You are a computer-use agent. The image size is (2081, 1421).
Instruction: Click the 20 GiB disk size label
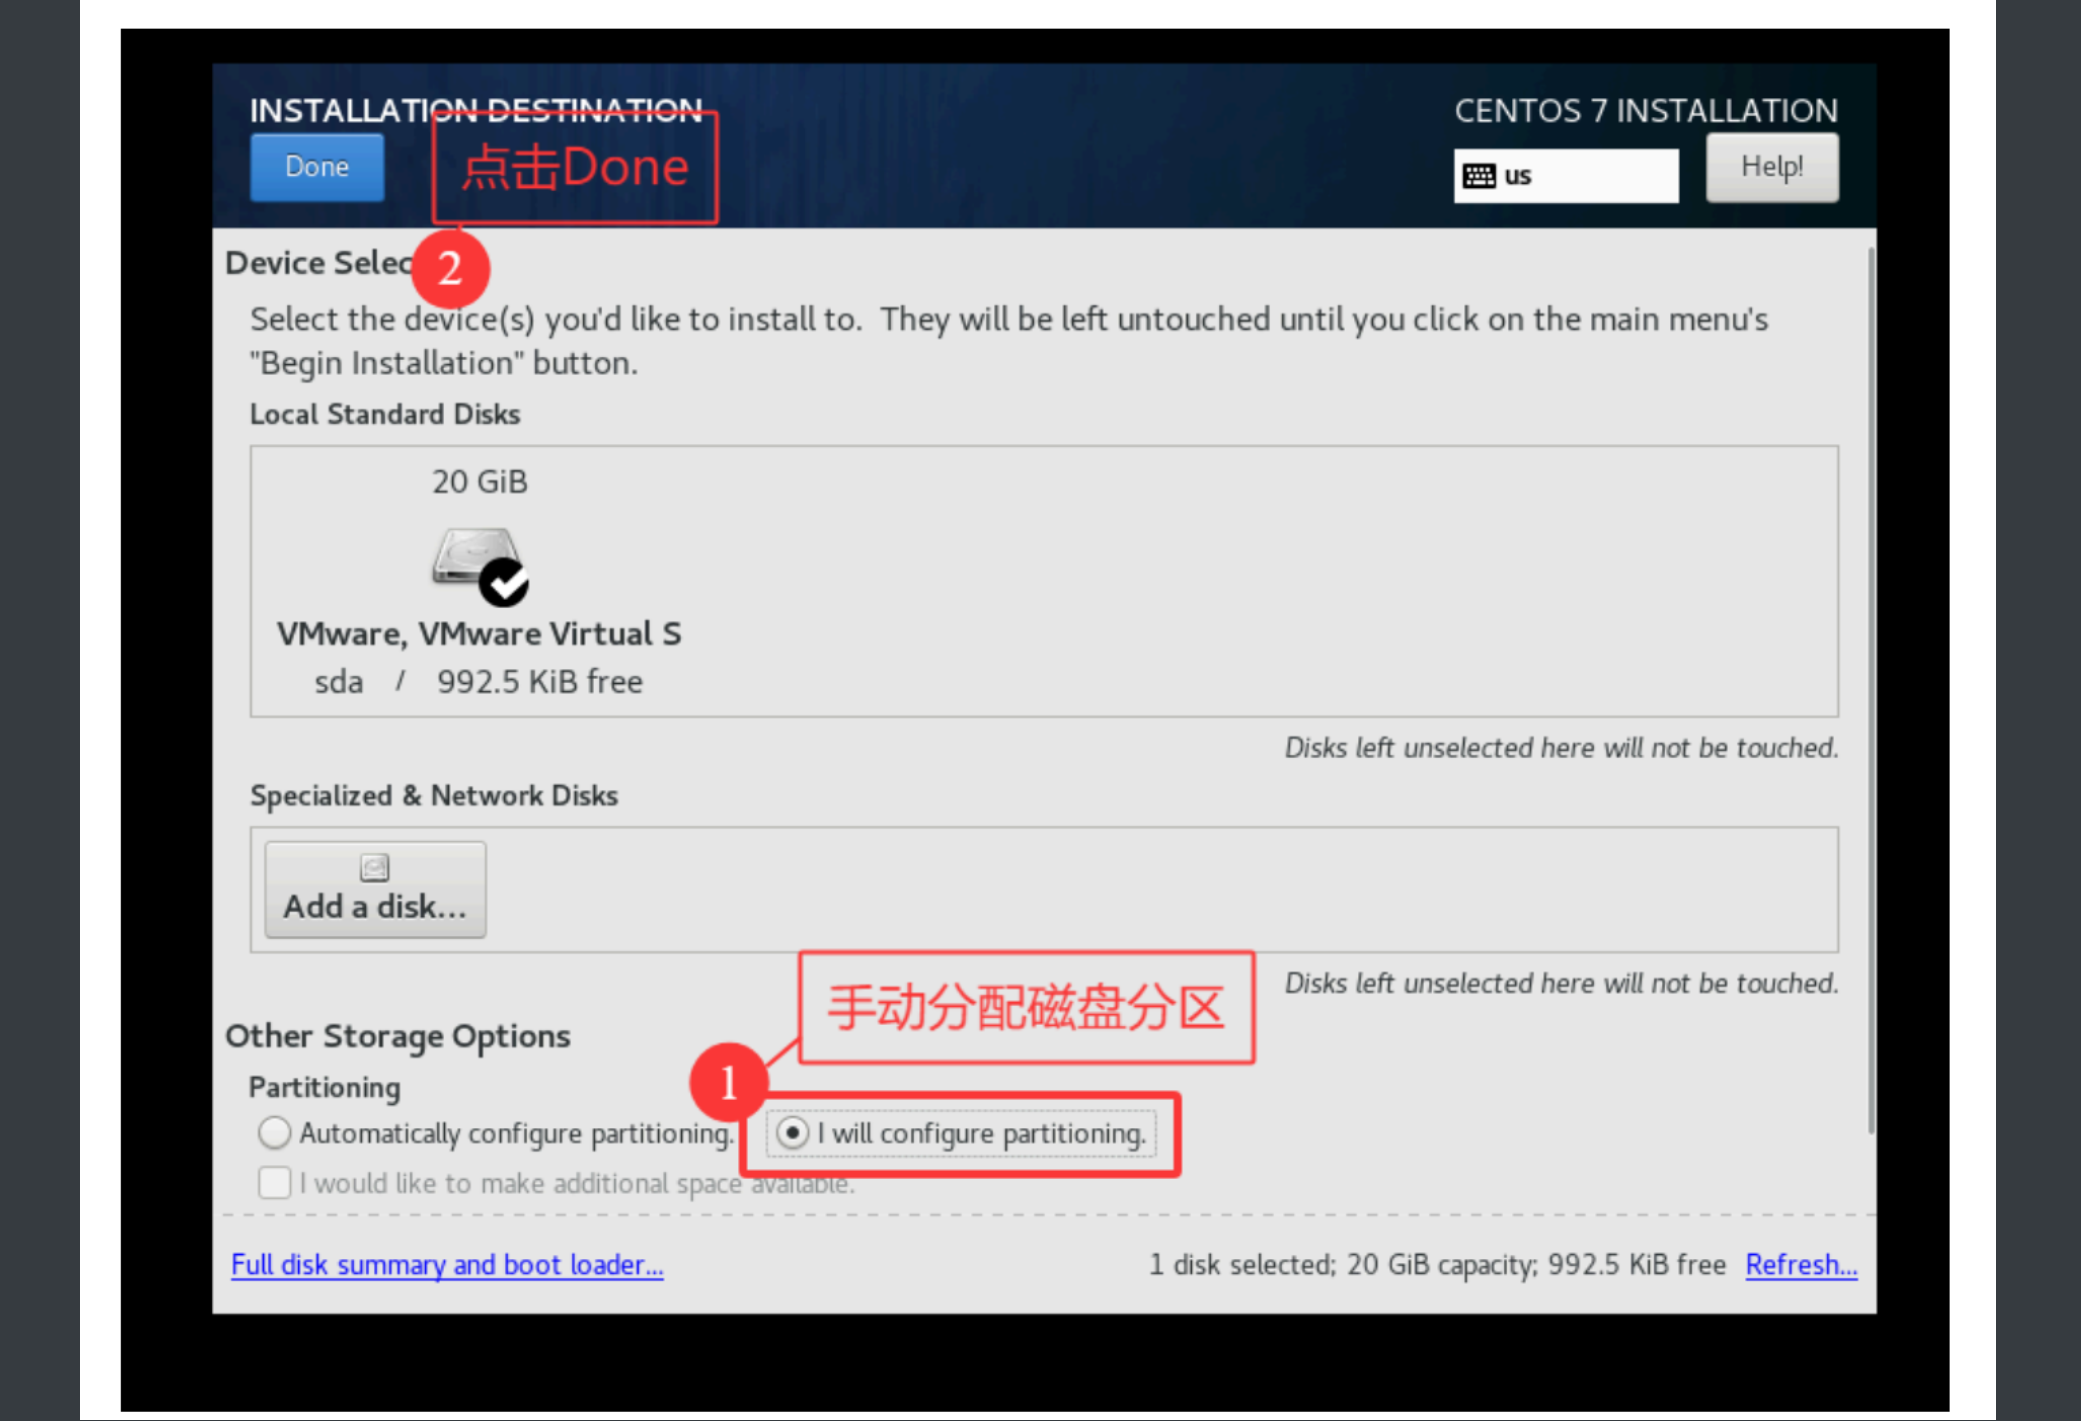click(x=479, y=482)
